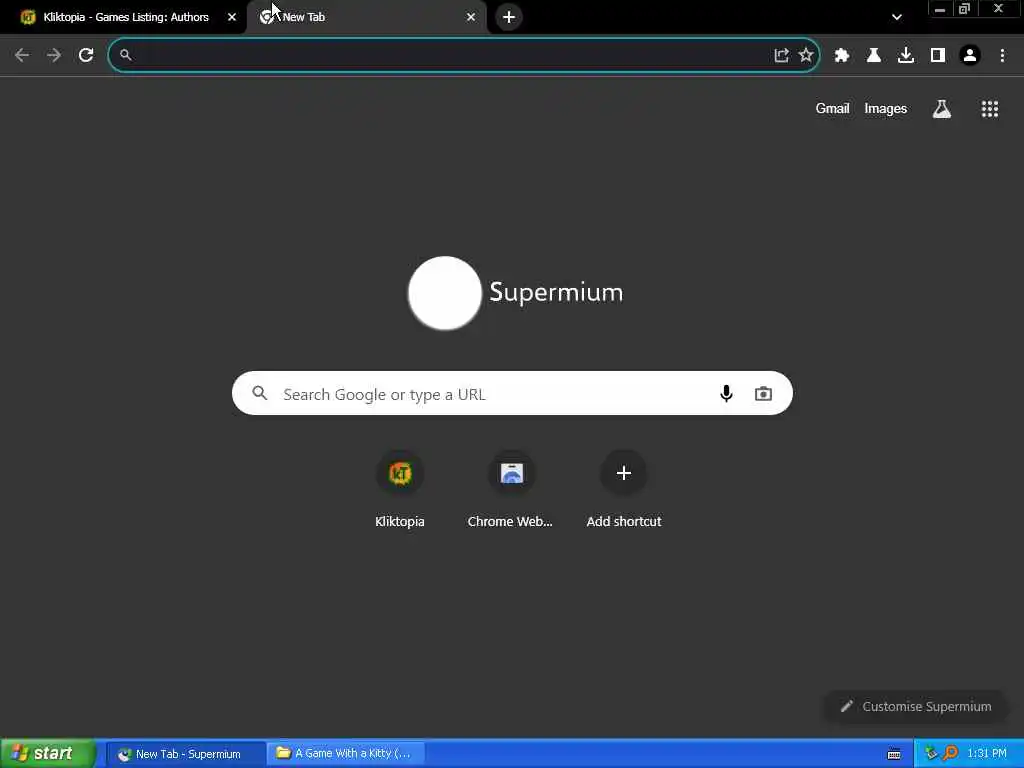Screen dimensions: 1024x768
Task: Click the magnifier icon in system tray
Action: (x=950, y=754)
